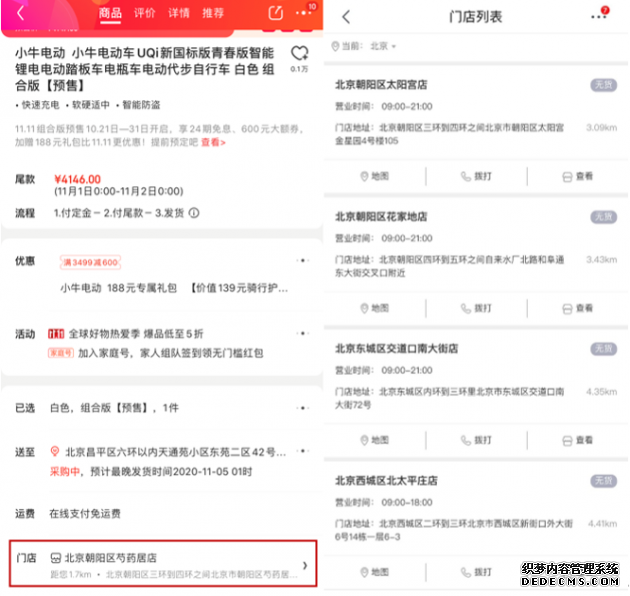Tap the delivery address pin icon
The height and width of the screenshot is (596, 630).
click(55, 451)
